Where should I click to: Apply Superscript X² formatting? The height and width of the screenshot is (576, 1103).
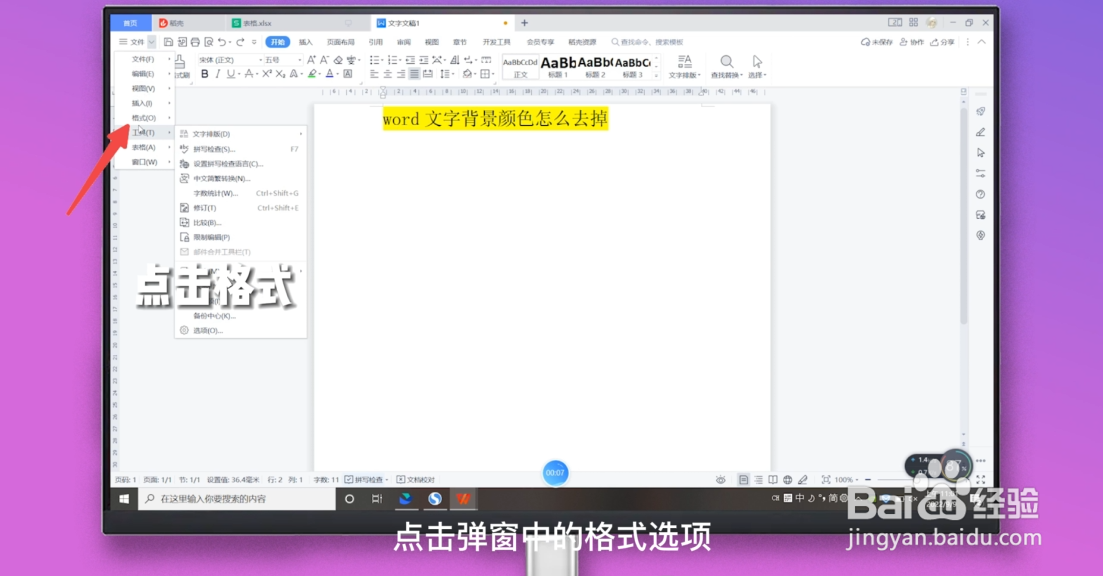267,74
